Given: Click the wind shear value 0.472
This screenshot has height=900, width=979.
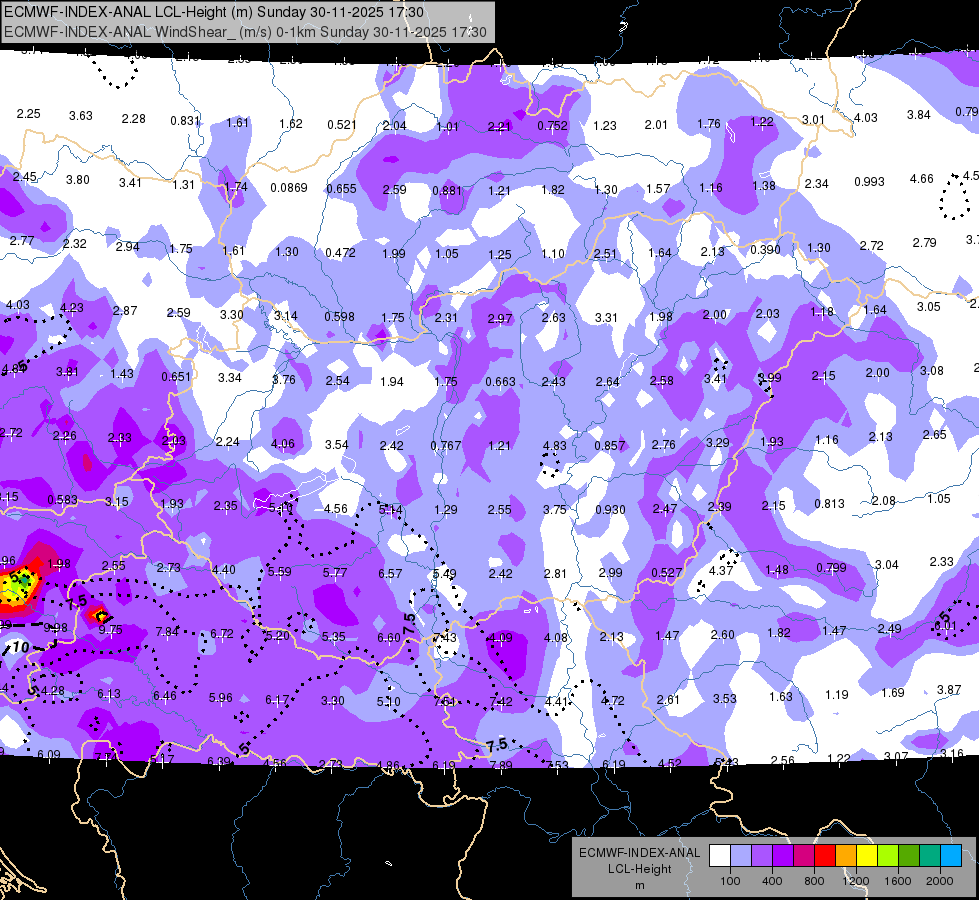Looking at the screenshot, I should (340, 253).
